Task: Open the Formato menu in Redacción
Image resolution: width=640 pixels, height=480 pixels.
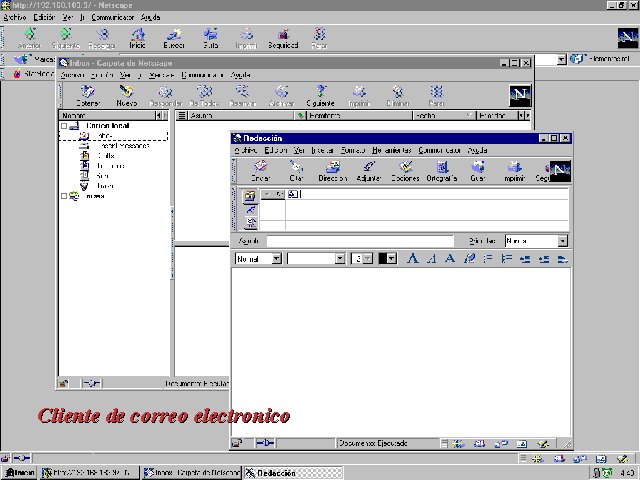Action: point(353,150)
